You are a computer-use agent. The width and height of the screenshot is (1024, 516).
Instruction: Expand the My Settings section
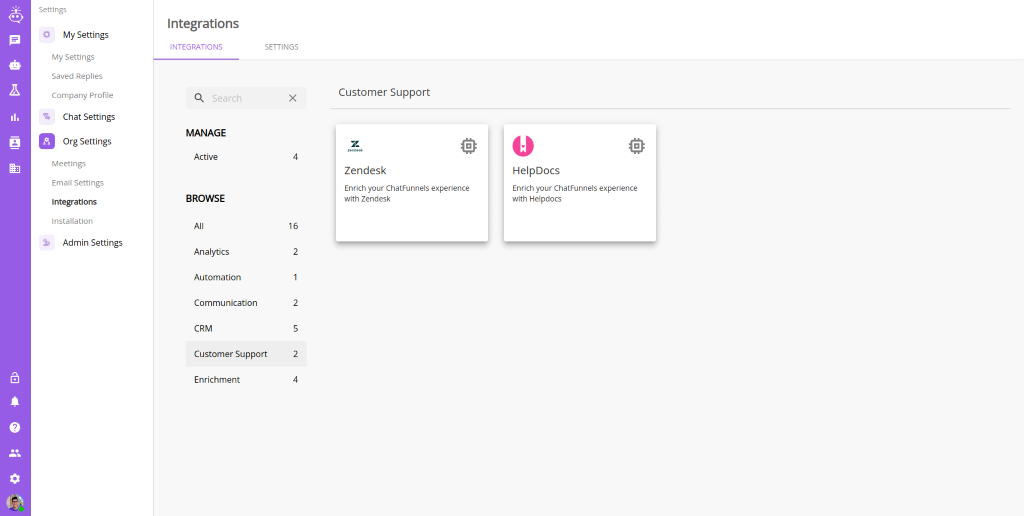(x=86, y=35)
